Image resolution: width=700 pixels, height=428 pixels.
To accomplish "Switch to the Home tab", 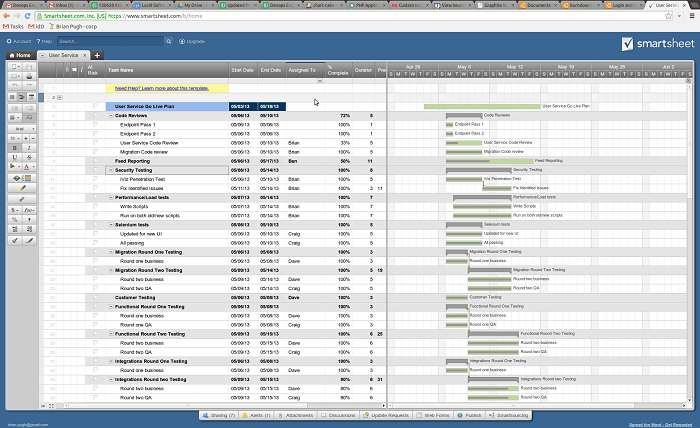I will (20, 55).
